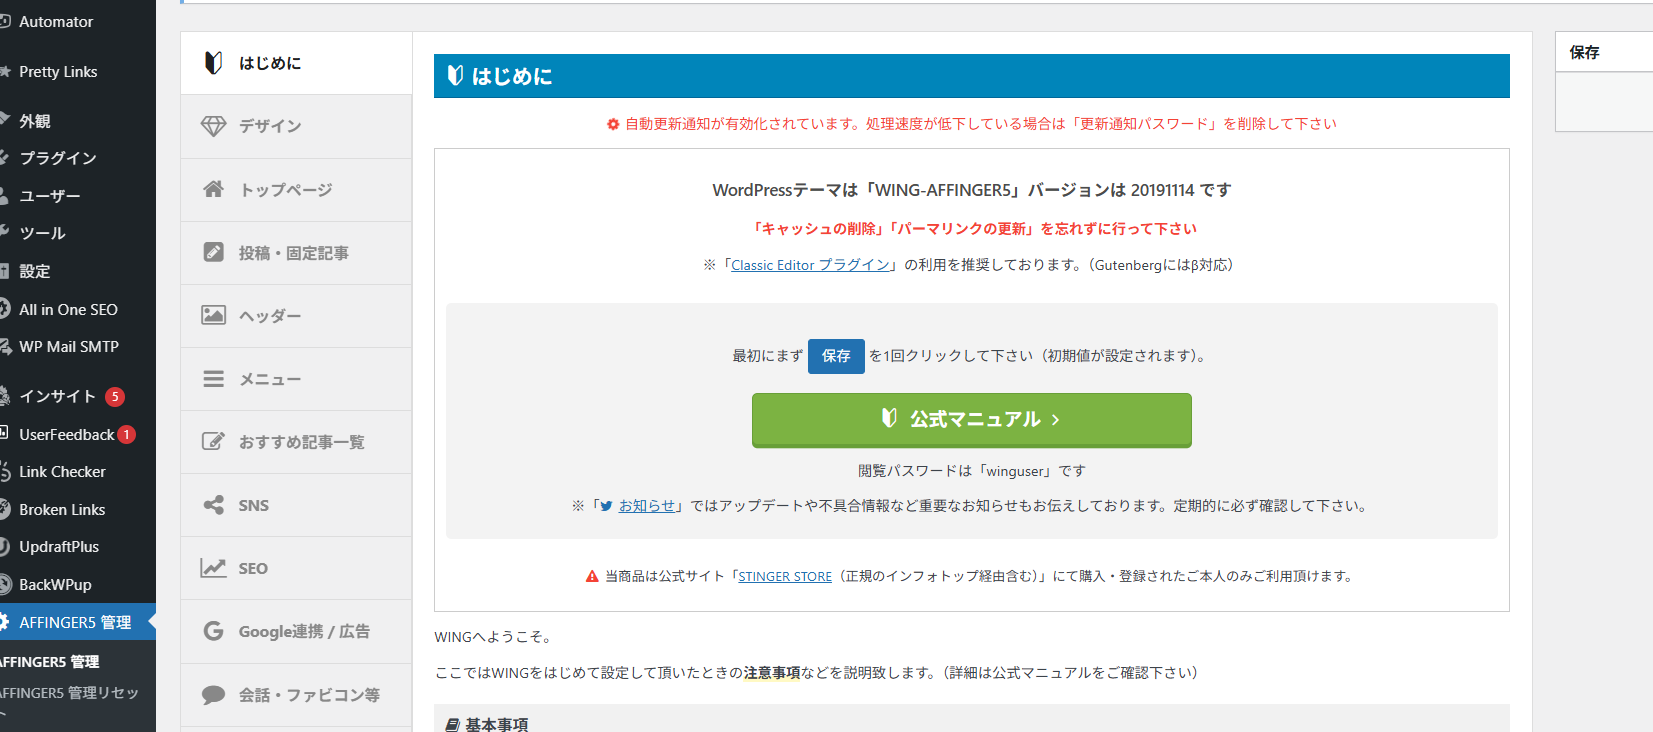Open the 会話・ファビコン等 tab
Viewport: 1653px width, 732px height.
(x=296, y=694)
